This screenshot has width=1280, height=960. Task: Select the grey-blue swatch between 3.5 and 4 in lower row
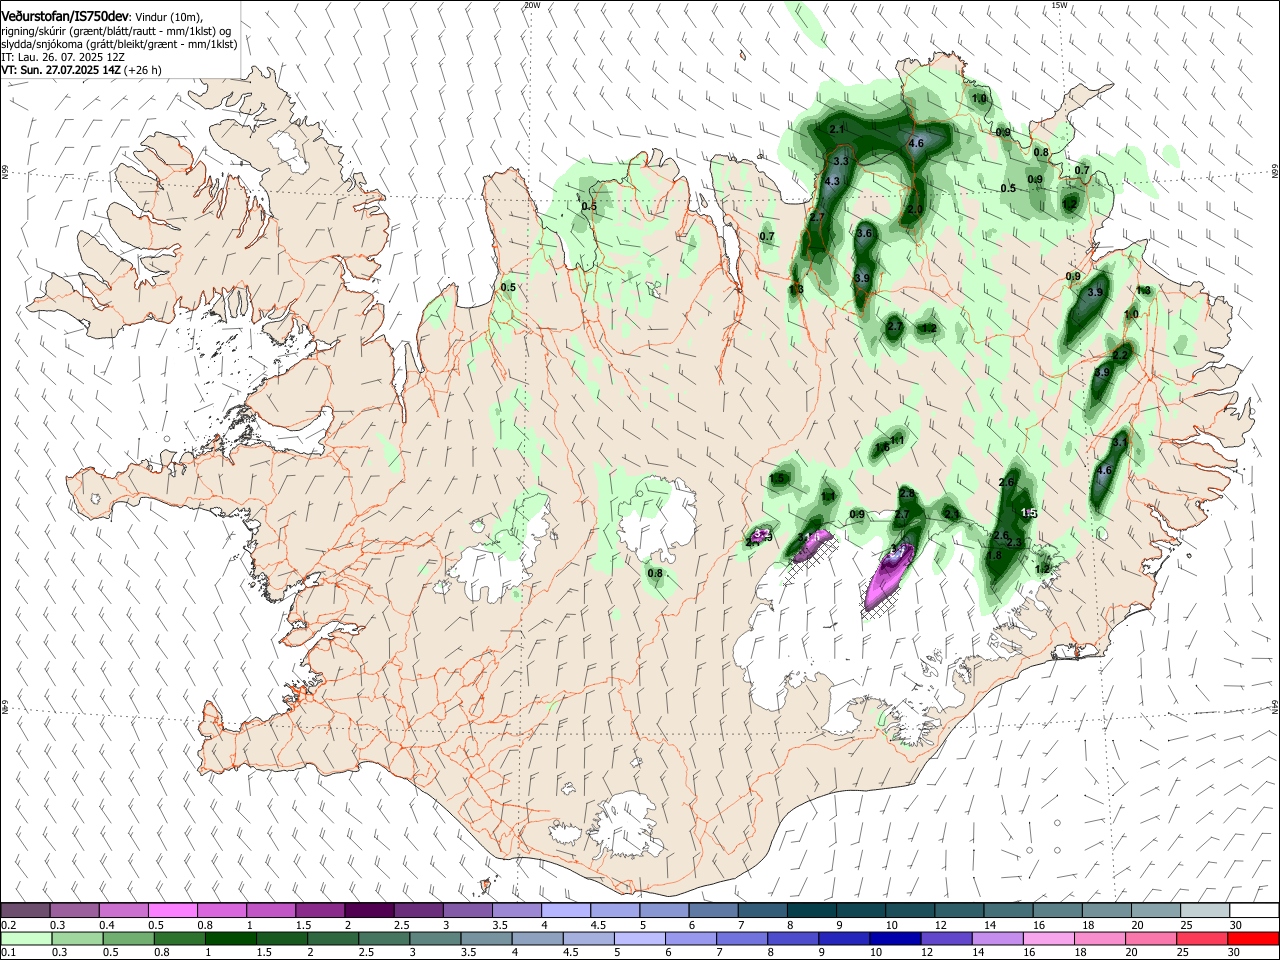486,939
